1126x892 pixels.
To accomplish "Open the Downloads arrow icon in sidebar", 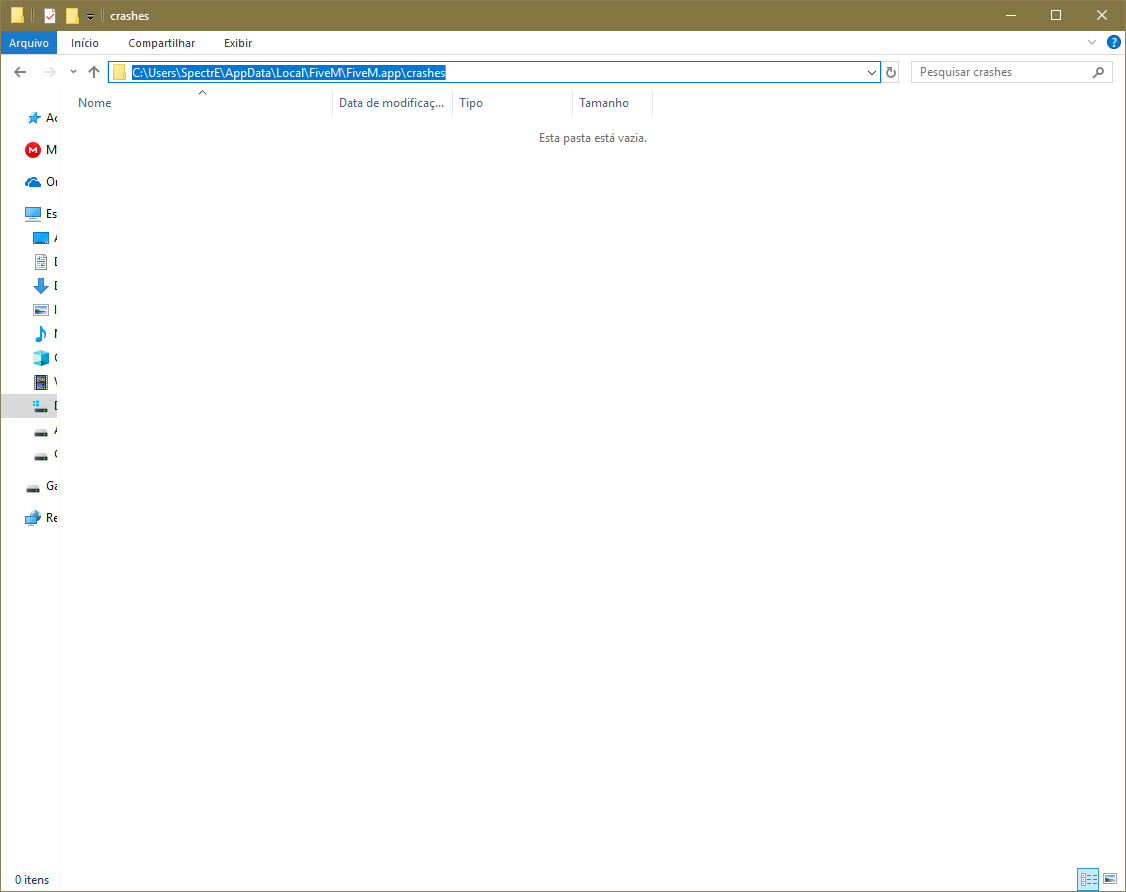I will click(41, 286).
